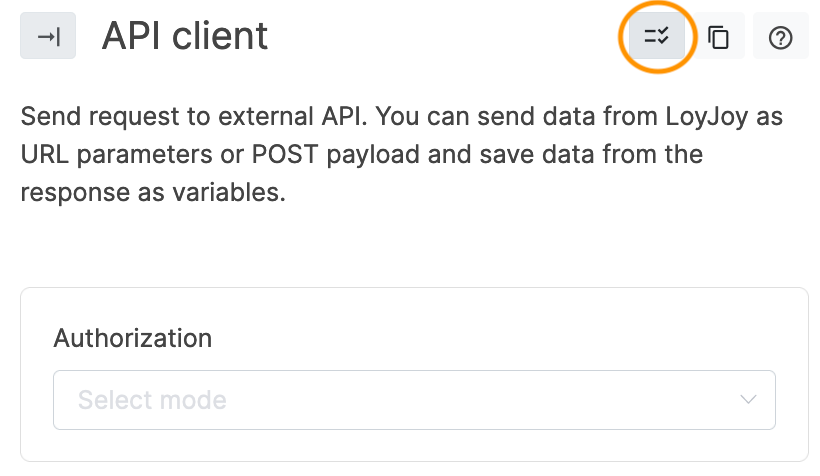
Task: Click the word "LoyJoy" in the description
Action: tap(705, 117)
